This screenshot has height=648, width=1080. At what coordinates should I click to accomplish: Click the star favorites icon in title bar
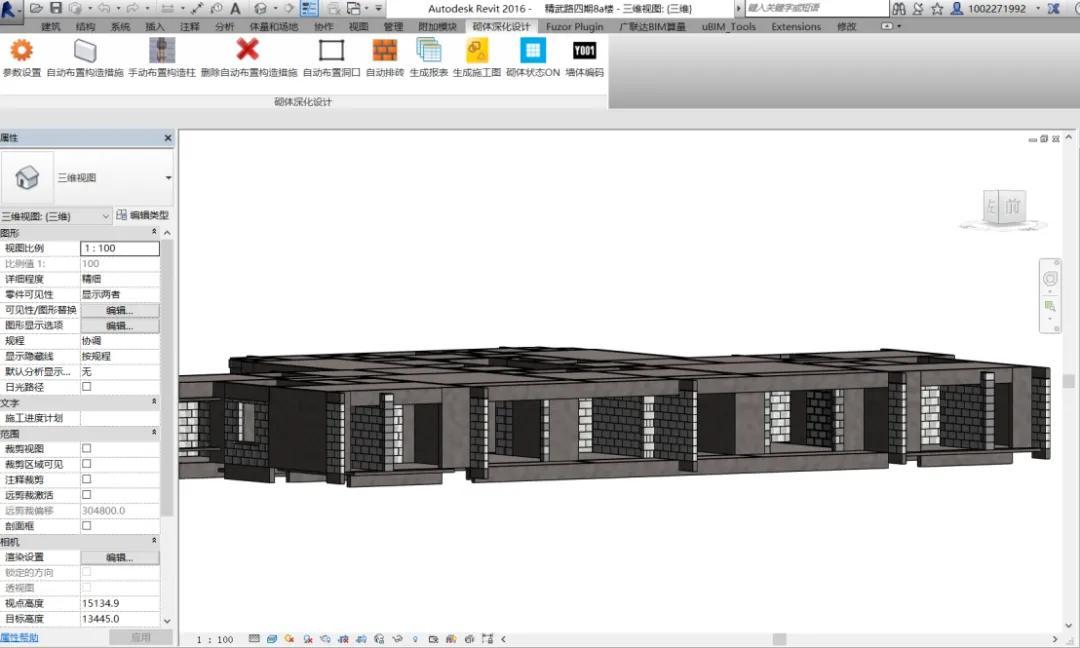point(937,9)
